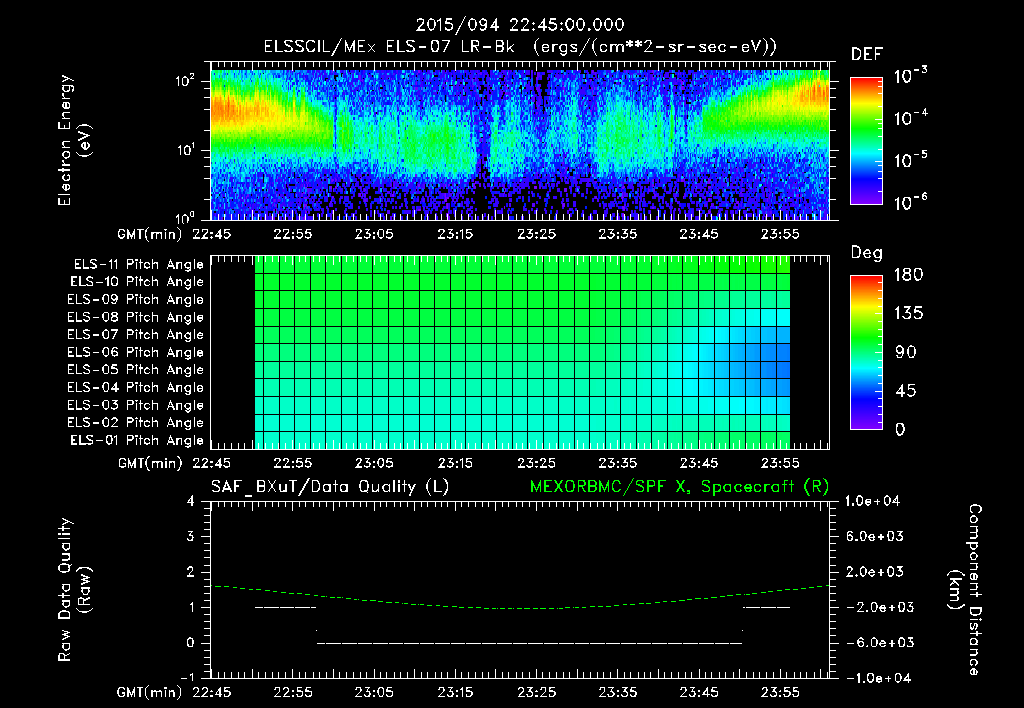Select the 10^-6 DEF scale label
This screenshot has height=708, width=1024.
point(910,202)
